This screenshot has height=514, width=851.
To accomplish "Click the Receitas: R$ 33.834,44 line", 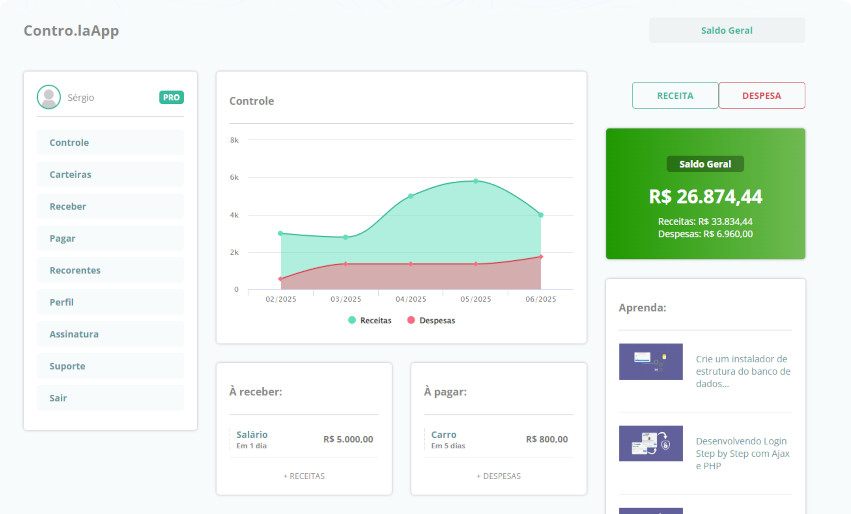I will pos(705,221).
